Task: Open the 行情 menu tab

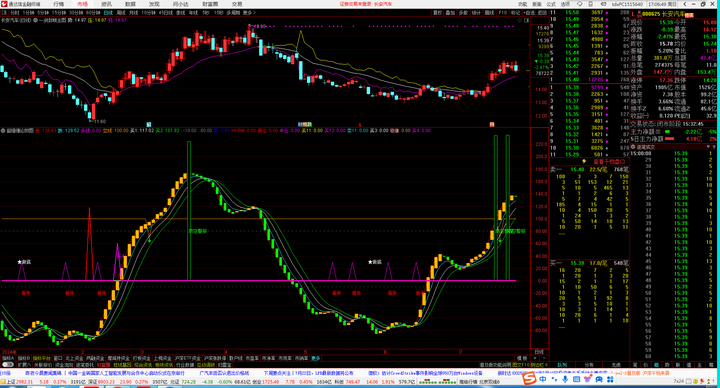Action: click(x=59, y=4)
